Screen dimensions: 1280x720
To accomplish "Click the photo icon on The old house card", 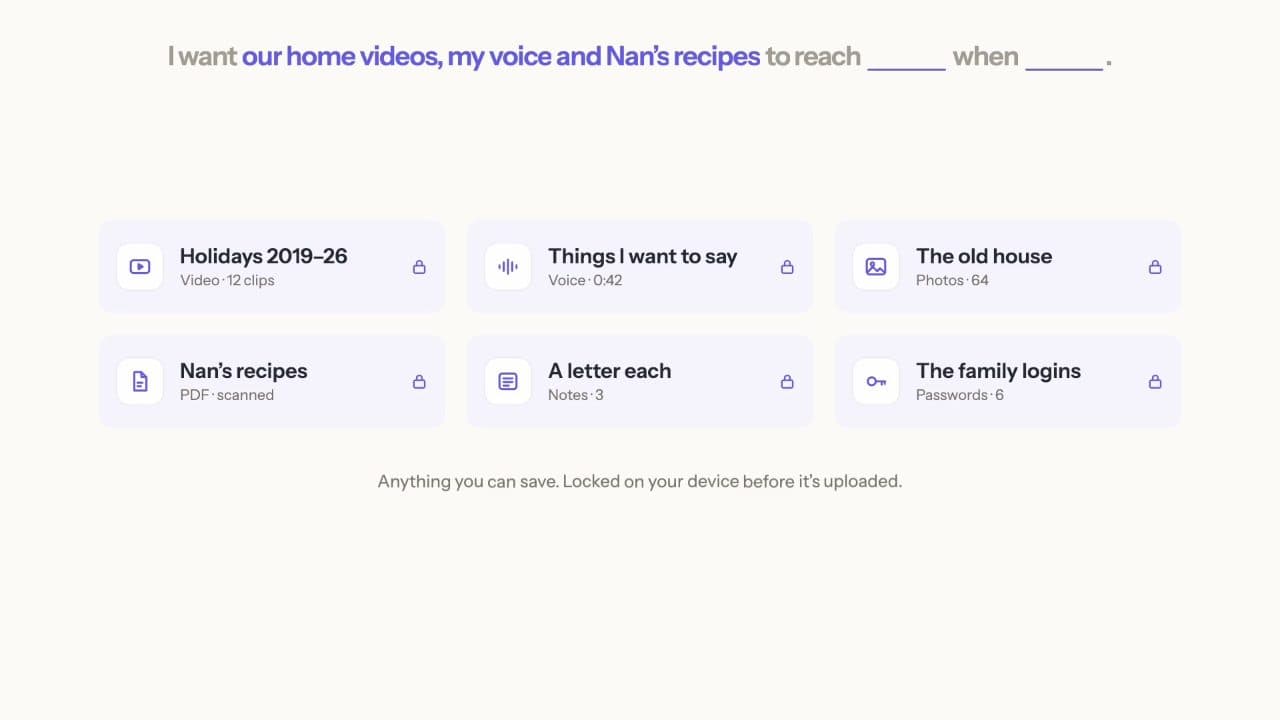I will (x=876, y=267).
